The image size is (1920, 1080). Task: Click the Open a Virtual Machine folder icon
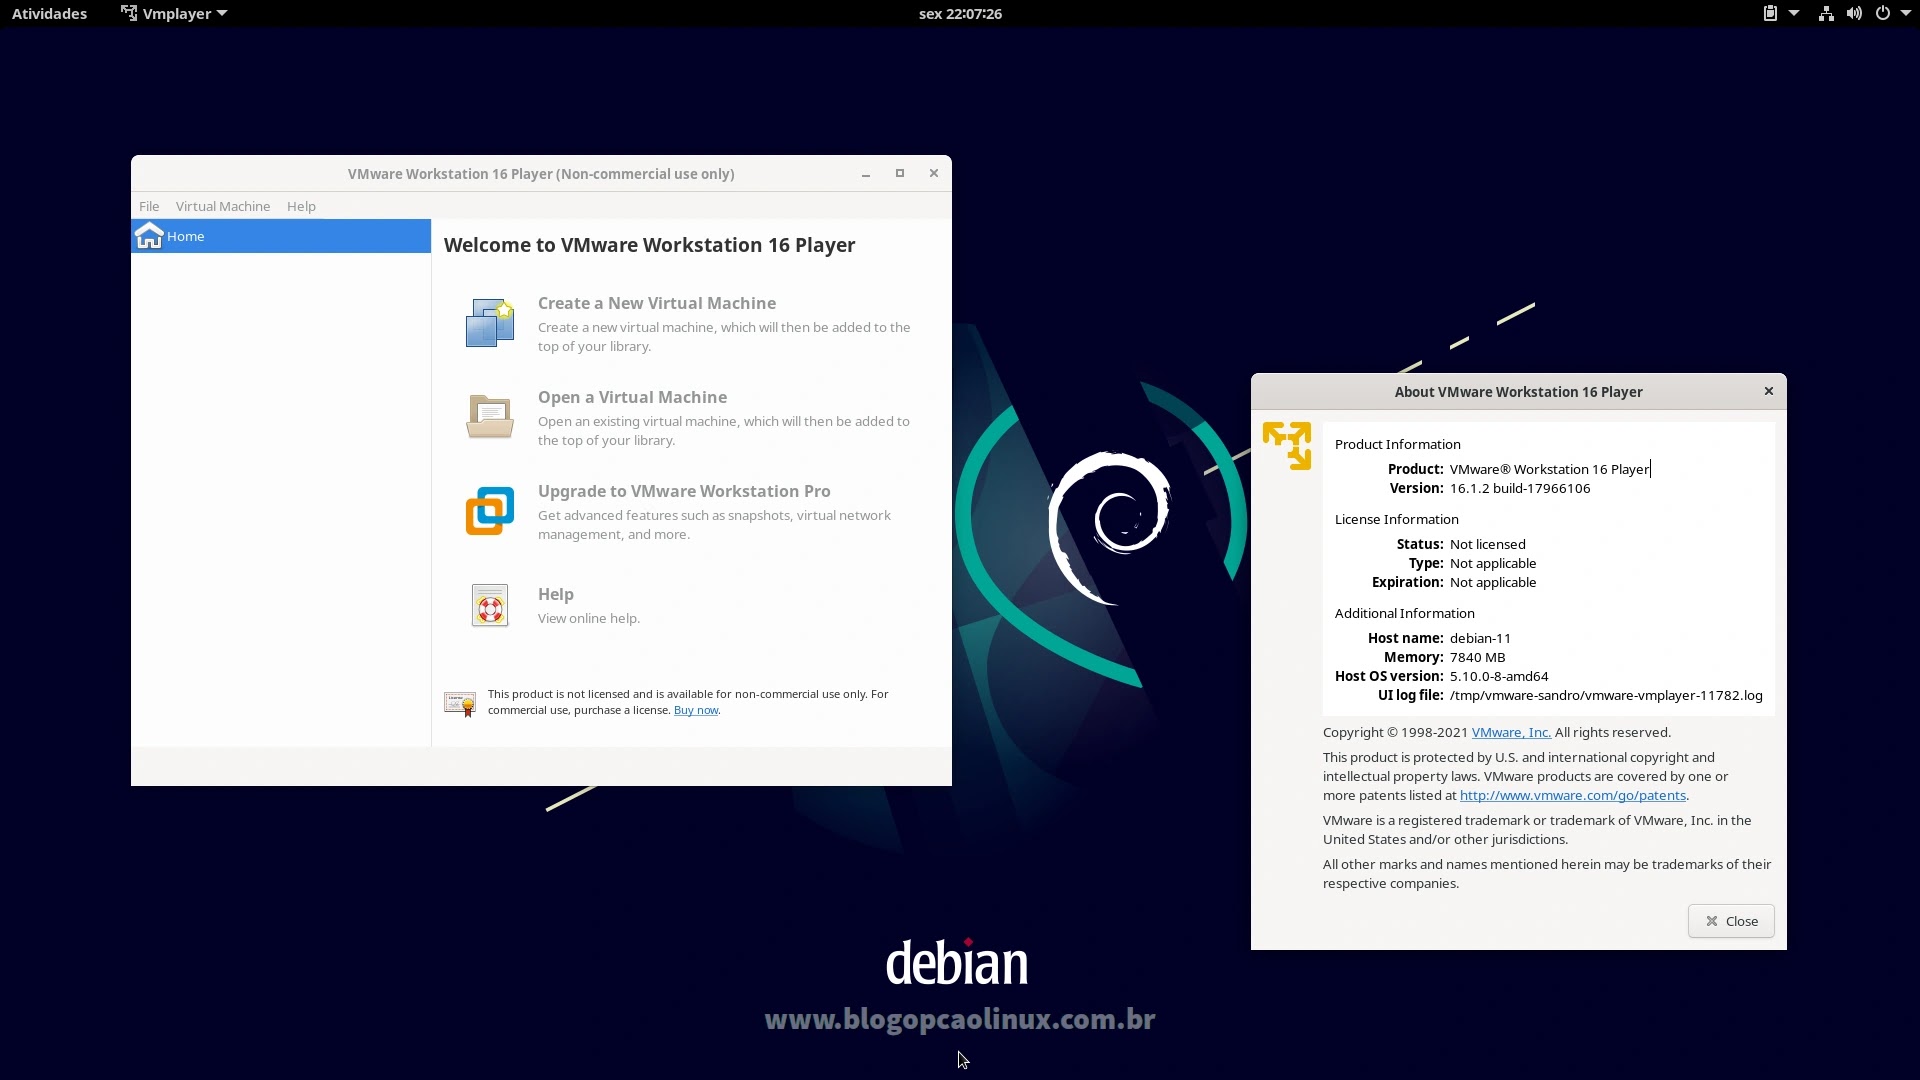[x=489, y=416]
